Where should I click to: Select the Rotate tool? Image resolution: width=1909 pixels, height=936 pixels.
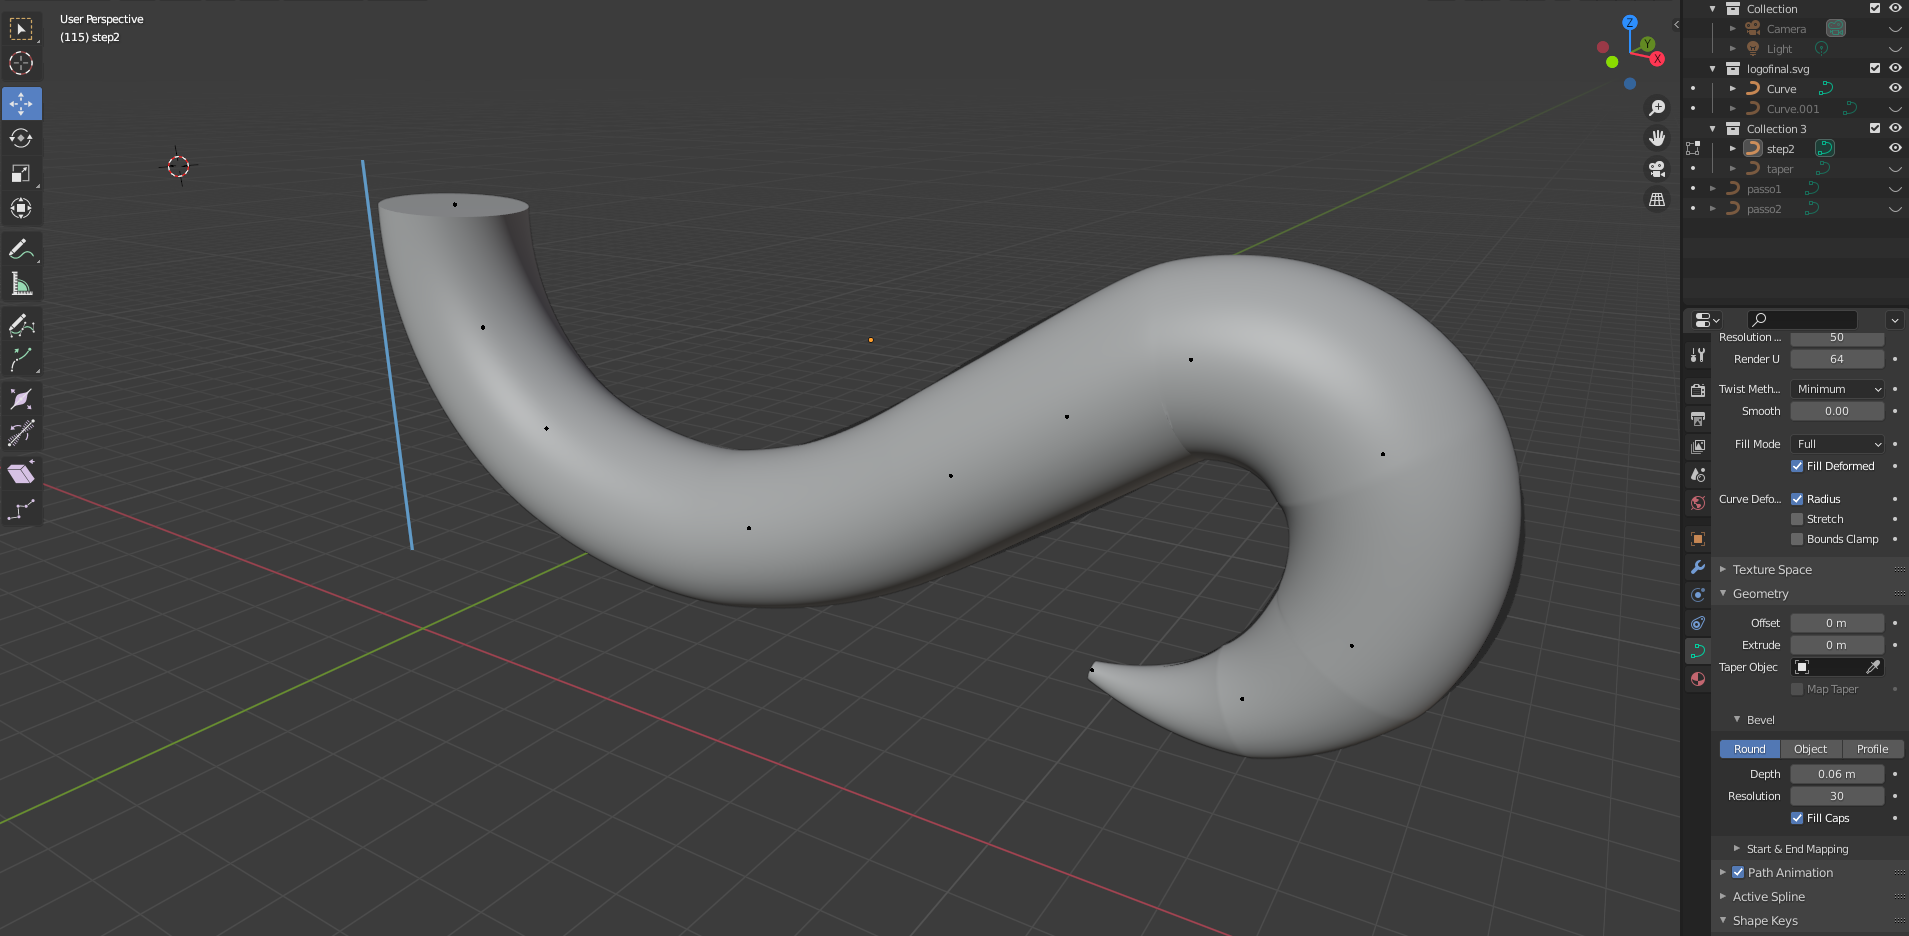(x=21, y=138)
